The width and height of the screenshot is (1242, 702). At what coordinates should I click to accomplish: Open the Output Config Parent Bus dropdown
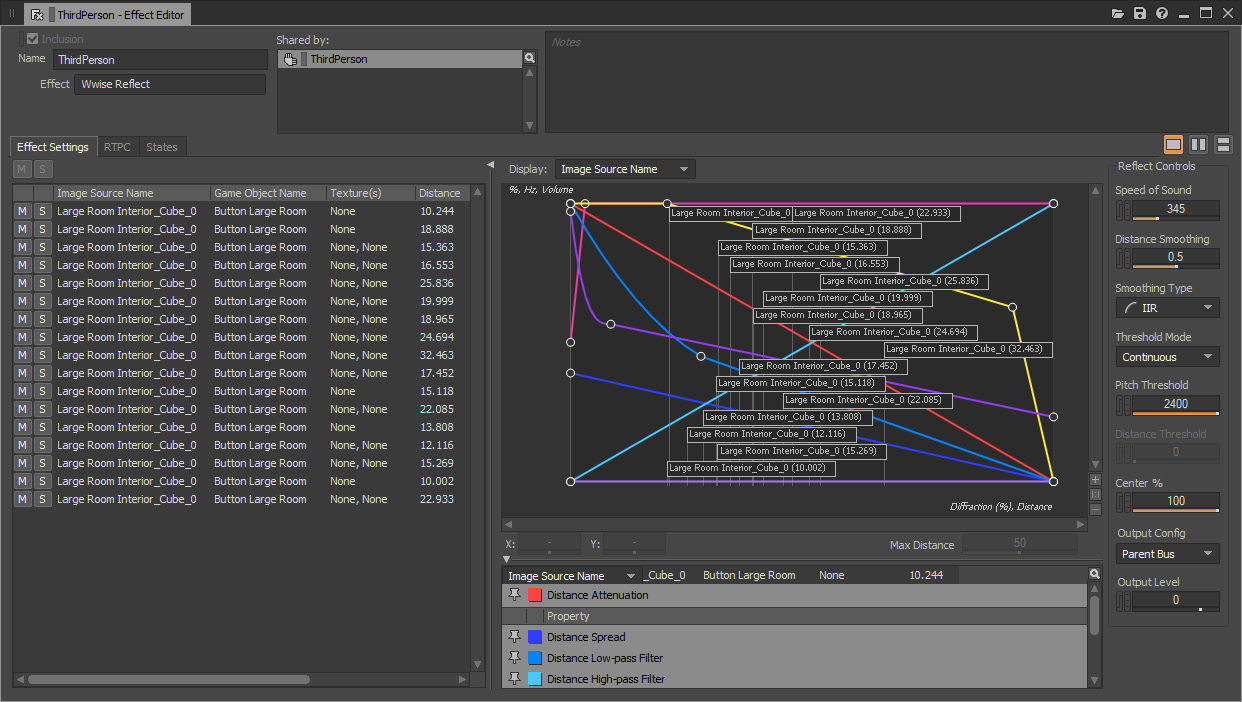[1167, 554]
